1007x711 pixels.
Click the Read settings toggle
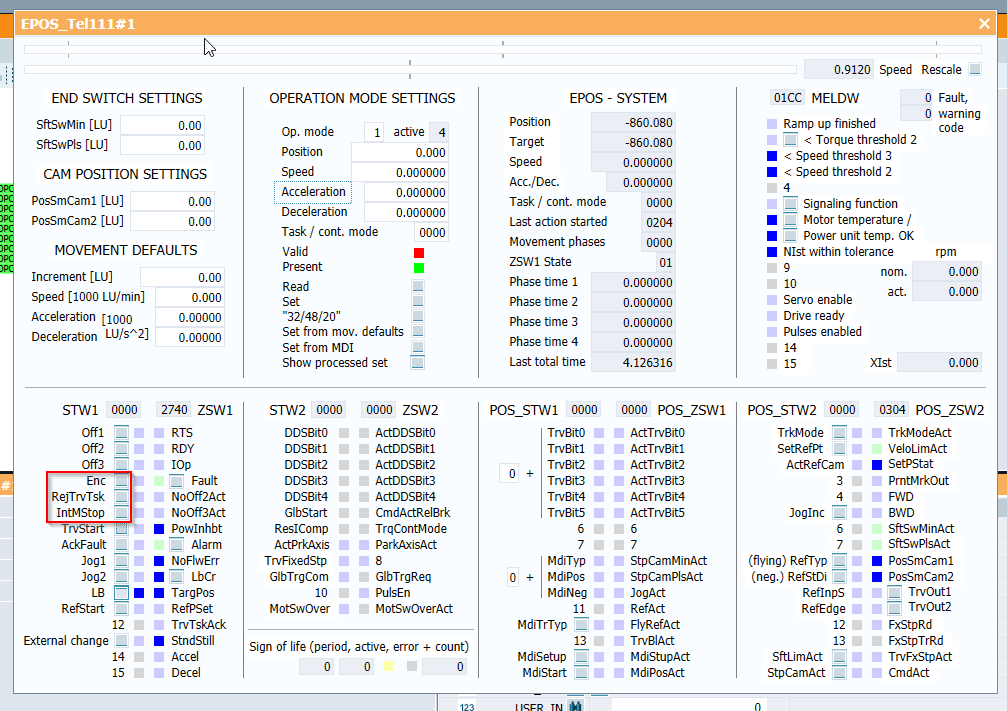pyautogui.click(x=418, y=286)
